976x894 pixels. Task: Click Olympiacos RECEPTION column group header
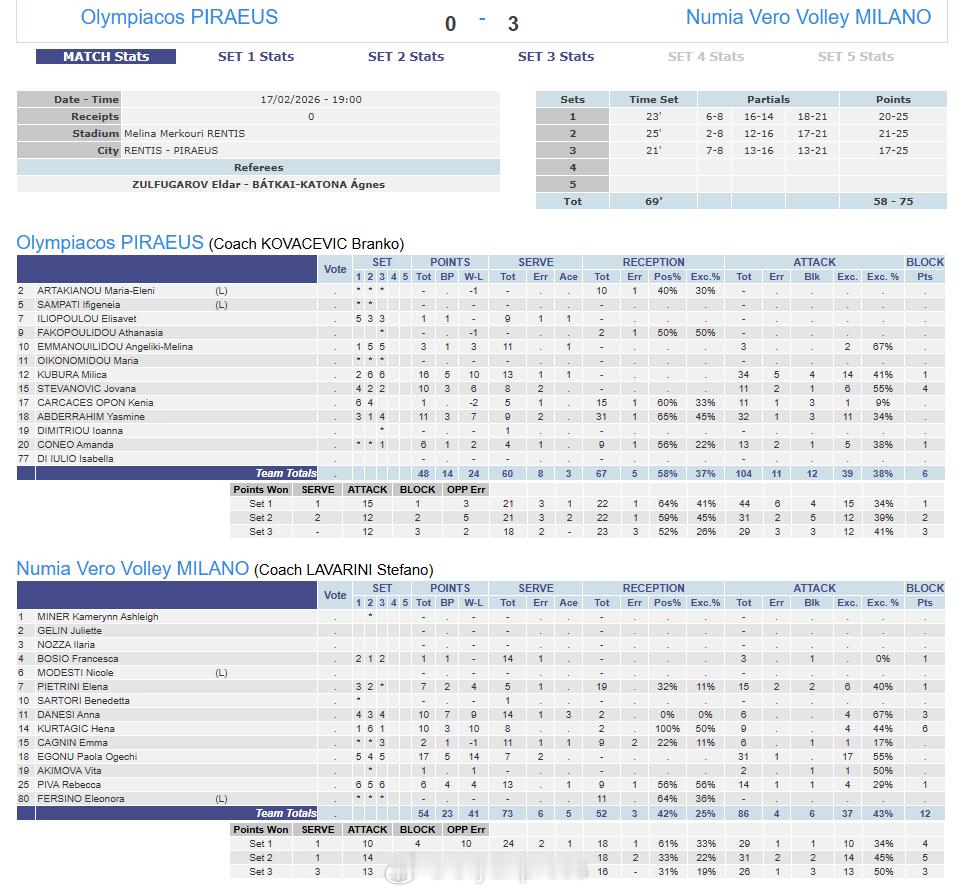(x=654, y=262)
